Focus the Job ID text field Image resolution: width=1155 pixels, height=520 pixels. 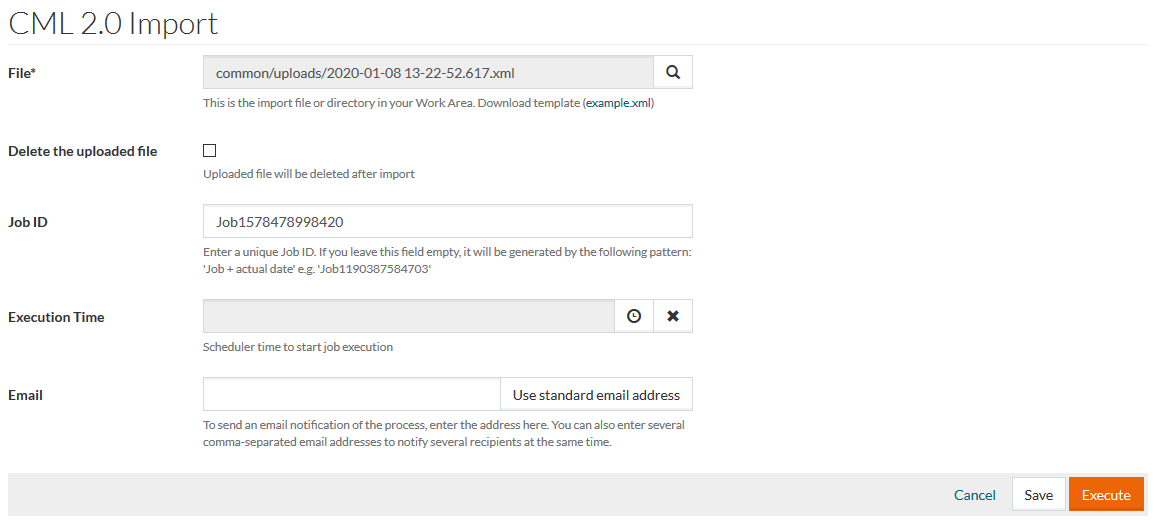click(447, 222)
